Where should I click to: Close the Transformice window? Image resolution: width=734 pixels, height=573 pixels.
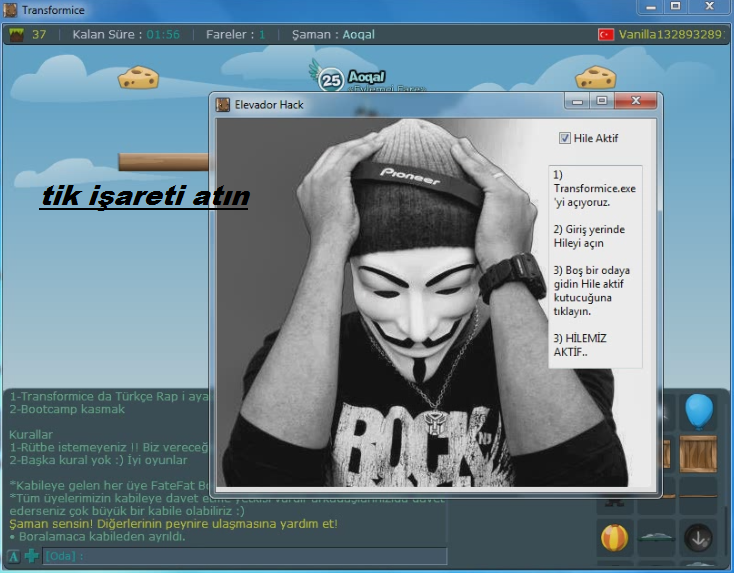click(x=710, y=7)
